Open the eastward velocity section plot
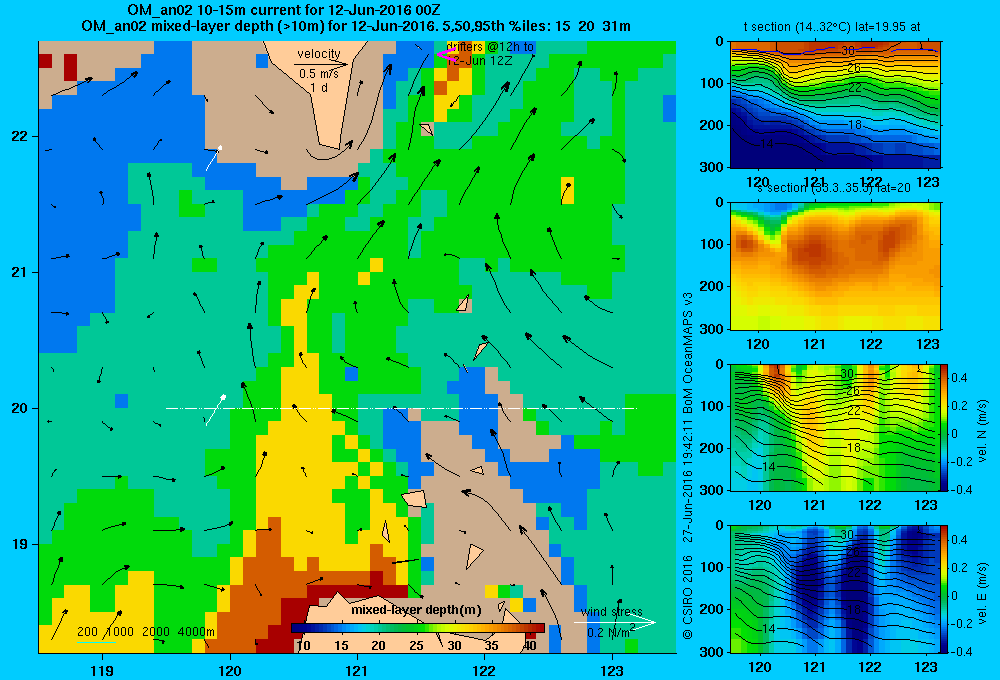Viewport: 1000px width, 680px height. [x=835, y=589]
